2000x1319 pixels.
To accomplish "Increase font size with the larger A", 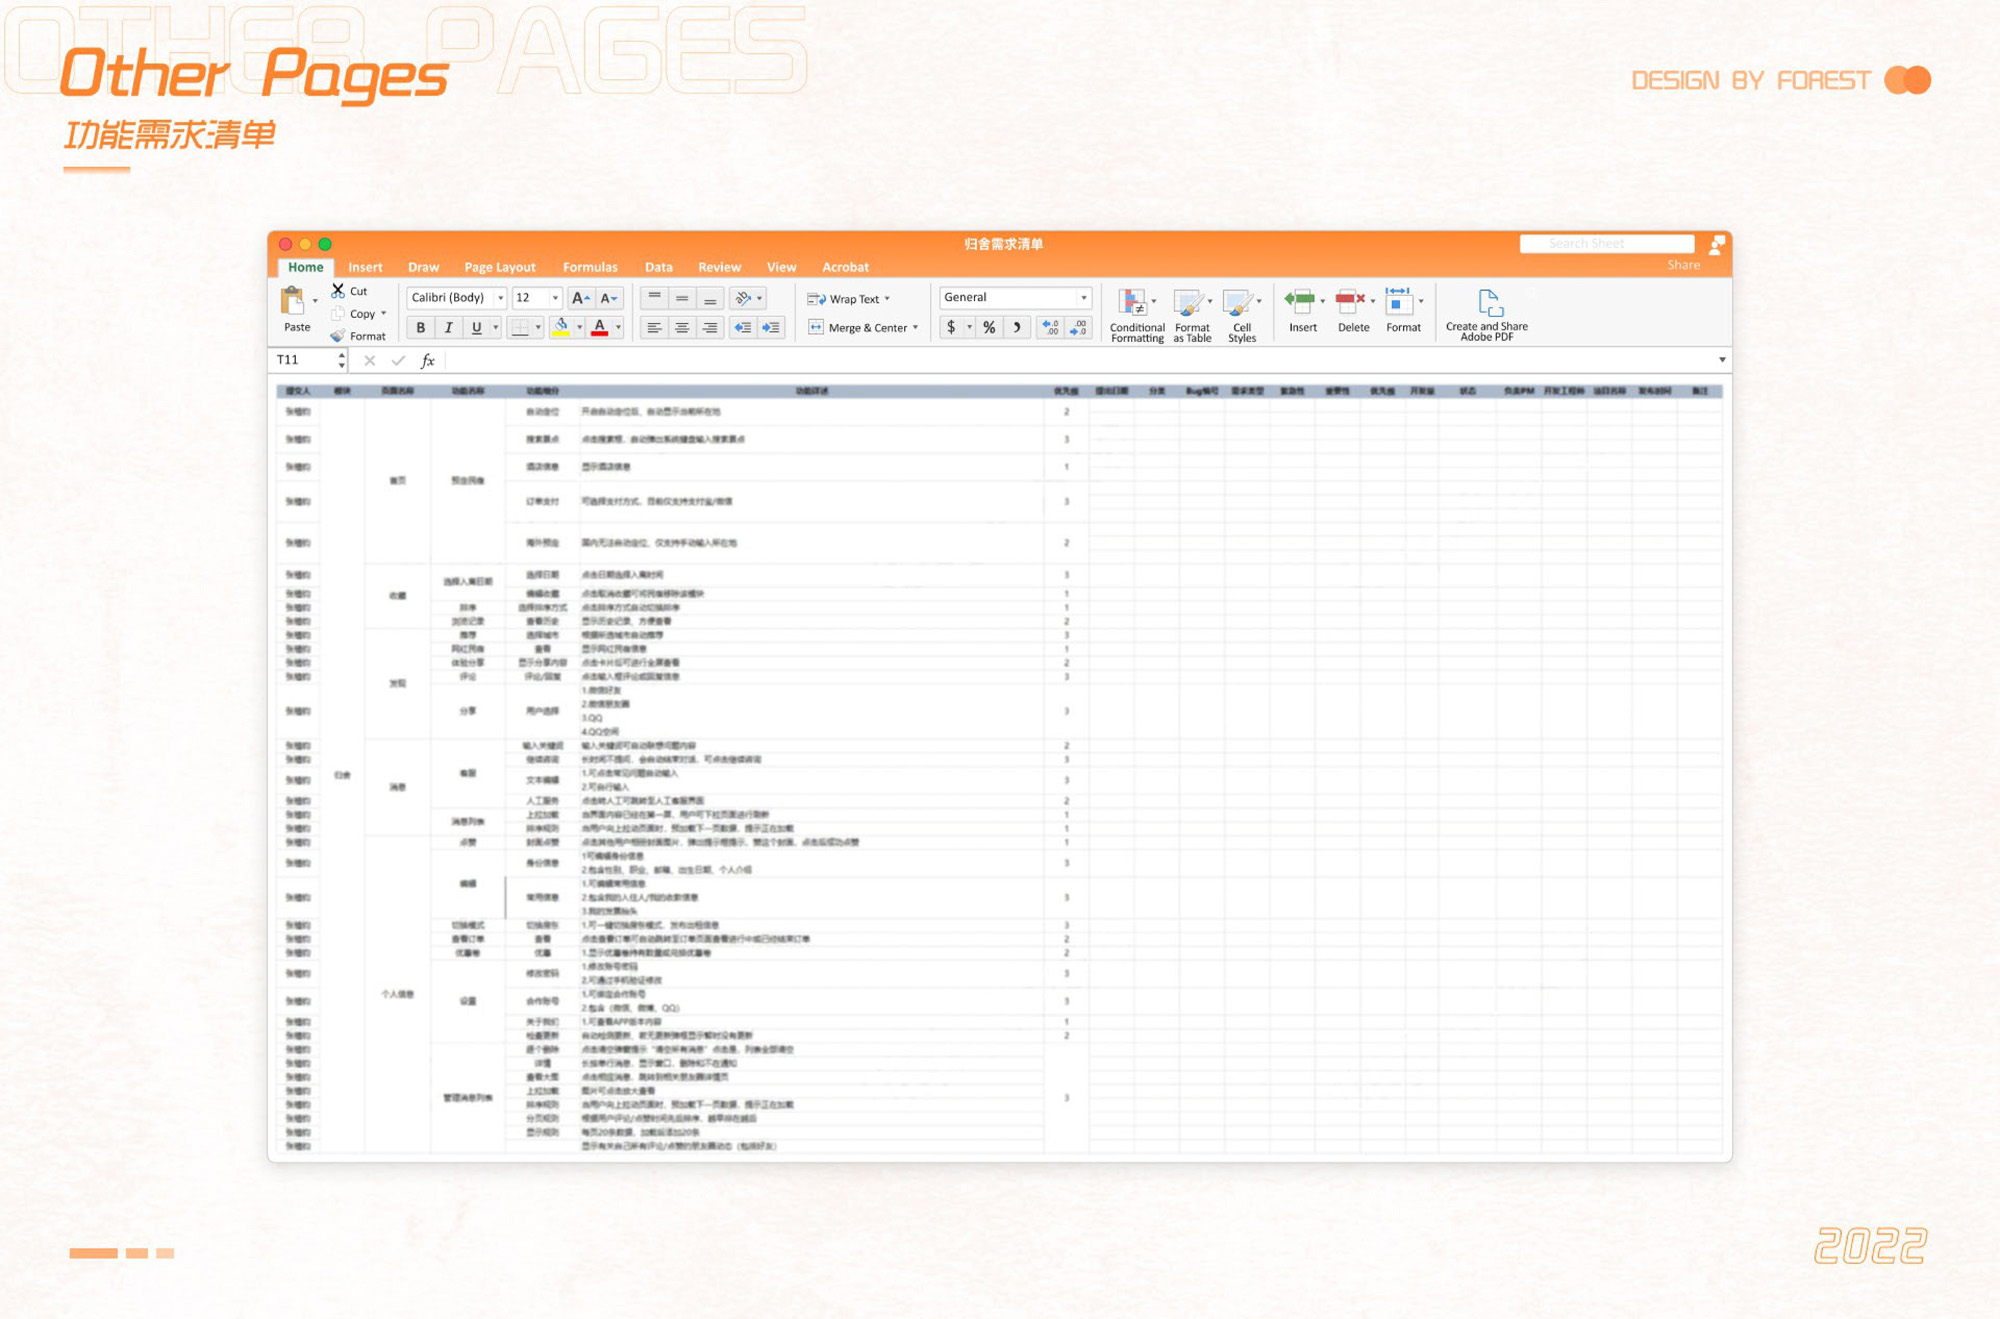I will (580, 298).
